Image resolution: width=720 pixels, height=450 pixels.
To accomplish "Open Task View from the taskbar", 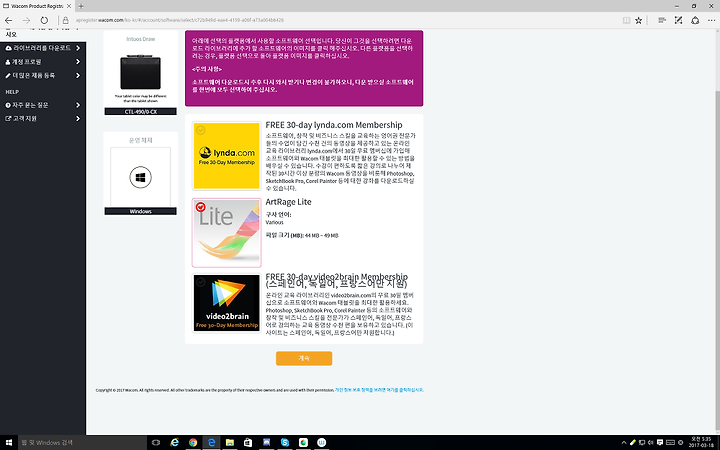I will pos(156,443).
